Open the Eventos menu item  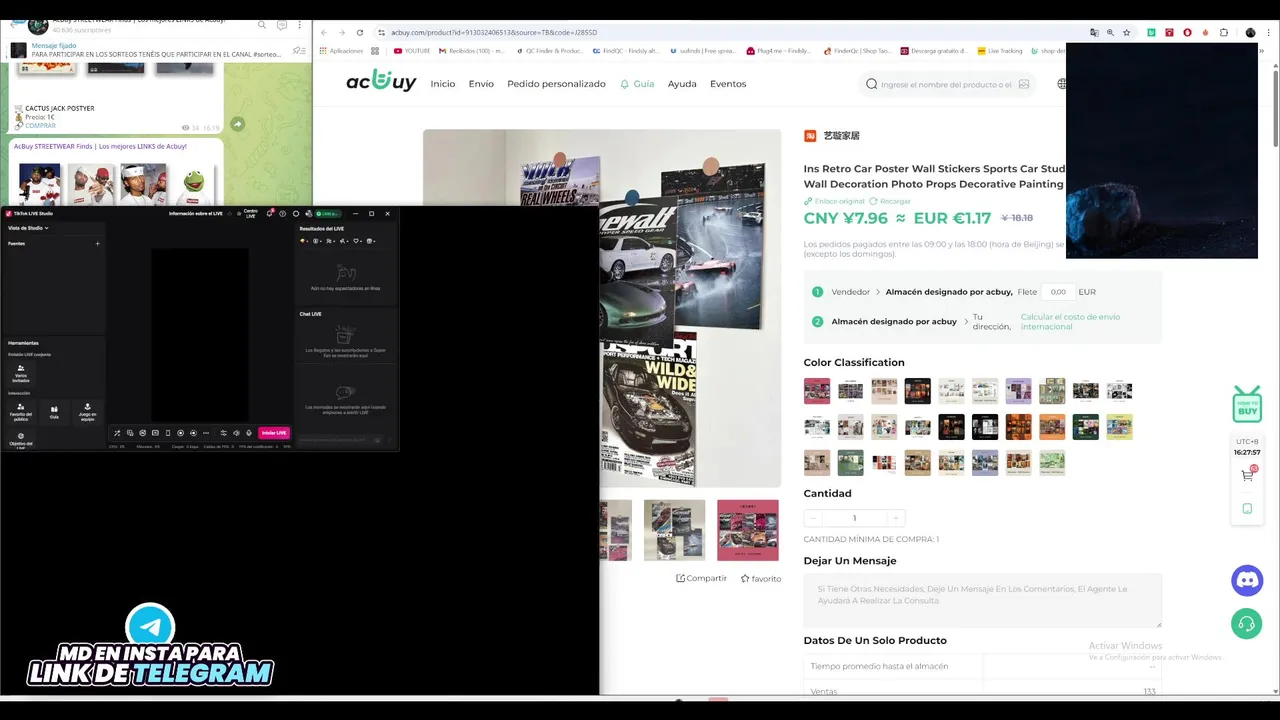coord(728,84)
